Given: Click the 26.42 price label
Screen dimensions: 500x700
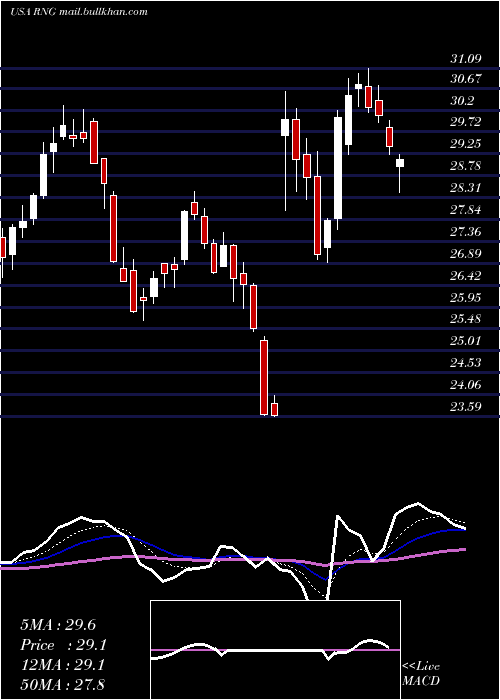Looking at the screenshot, I should [466, 275].
